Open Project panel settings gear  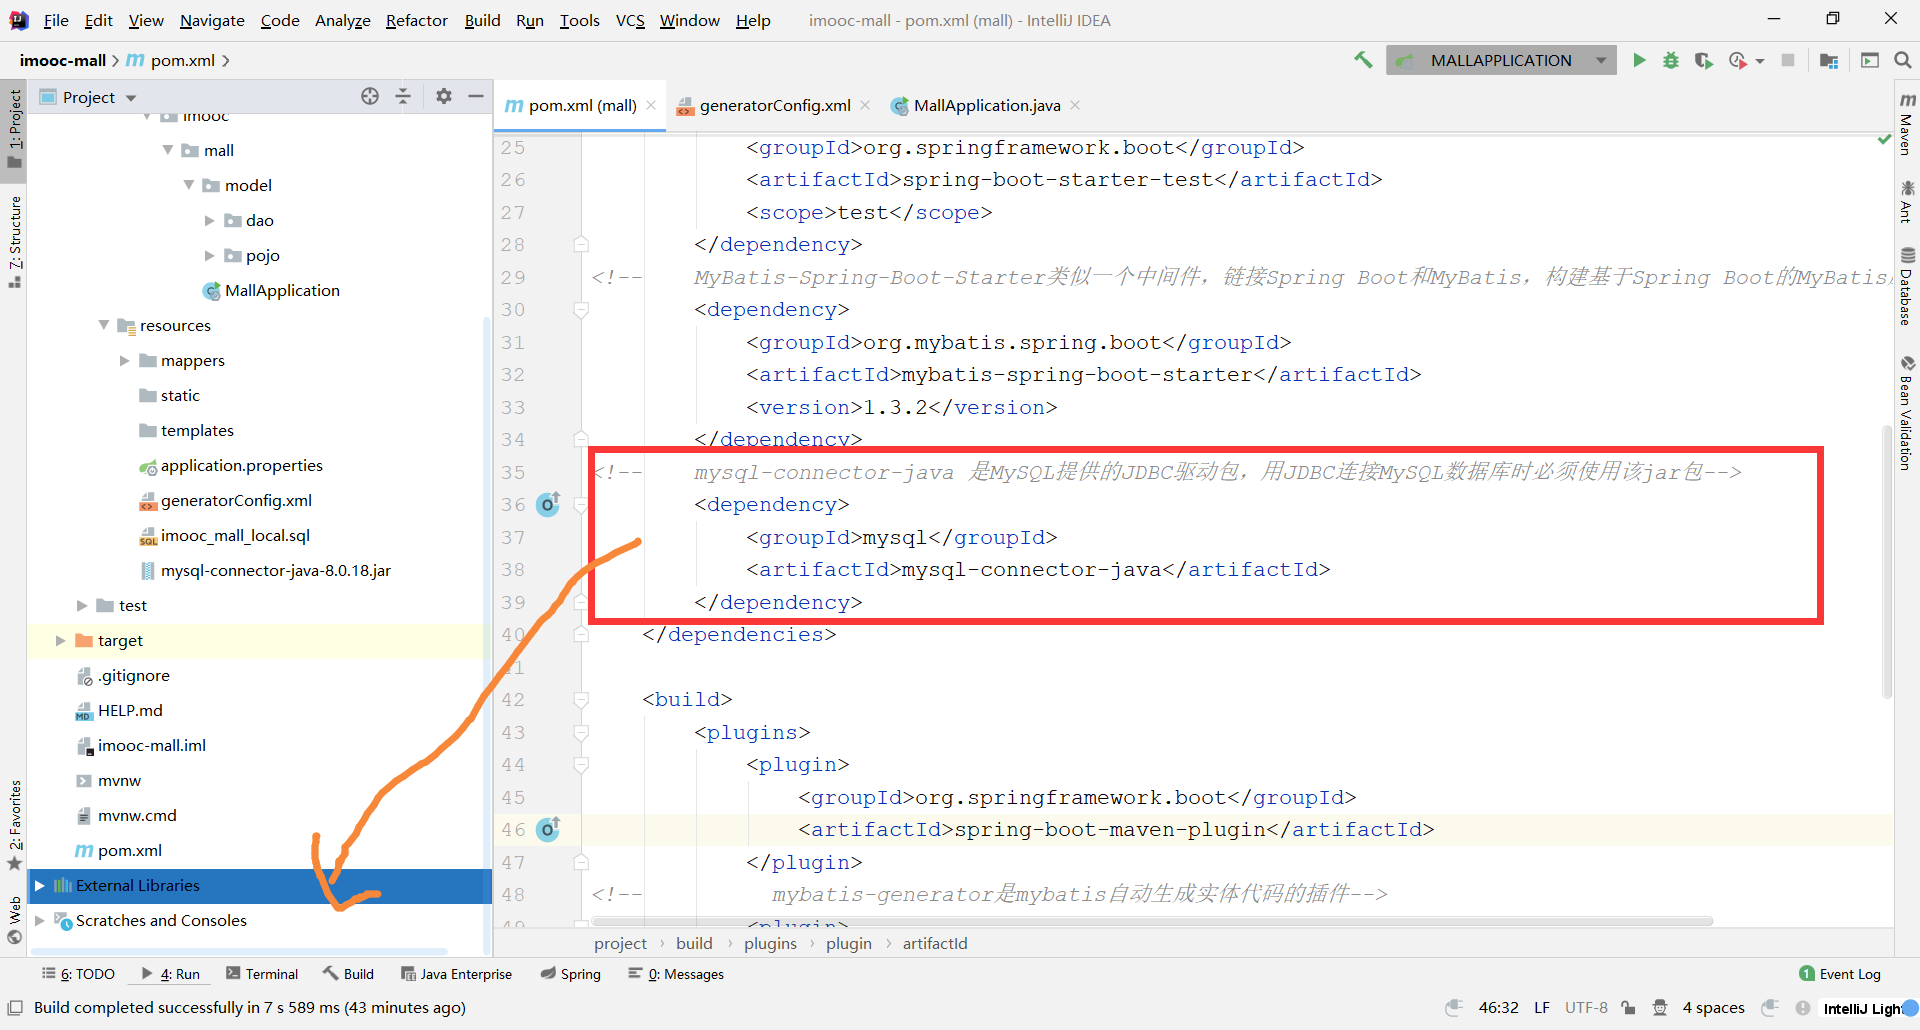(444, 96)
